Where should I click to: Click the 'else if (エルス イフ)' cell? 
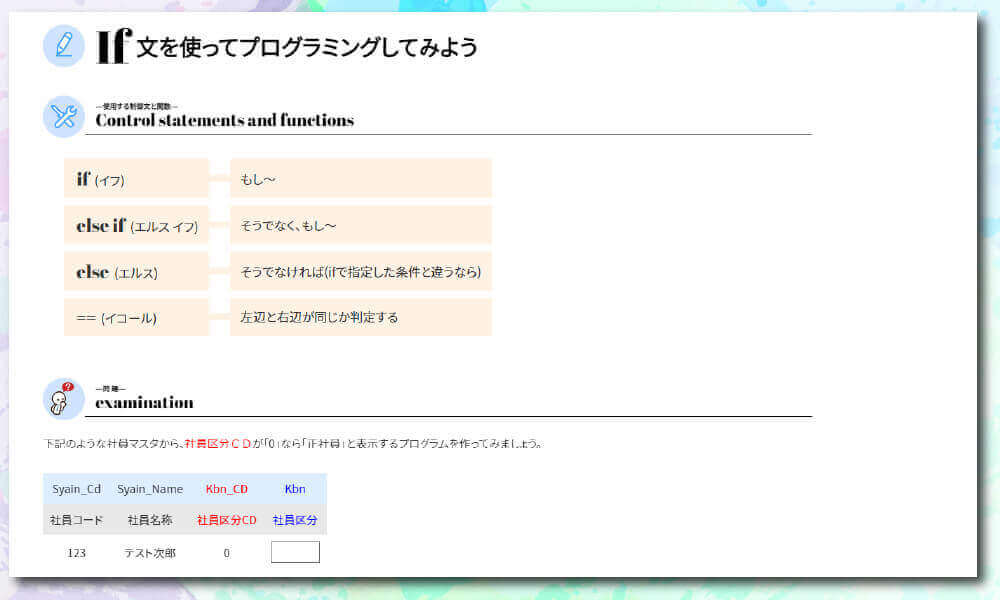[x=136, y=224]
